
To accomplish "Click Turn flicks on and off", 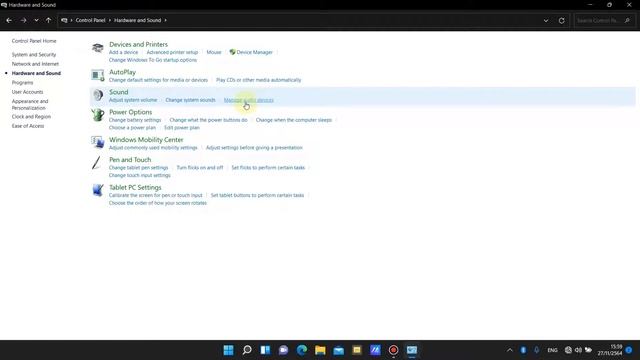I will coord(200,168).
